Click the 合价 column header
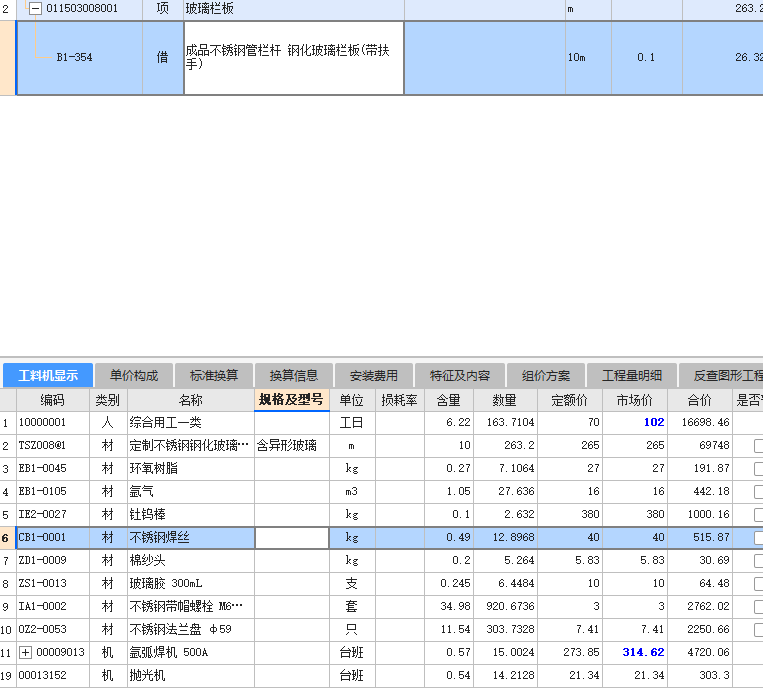Screen dimensions: 763x694 (700, 400)
